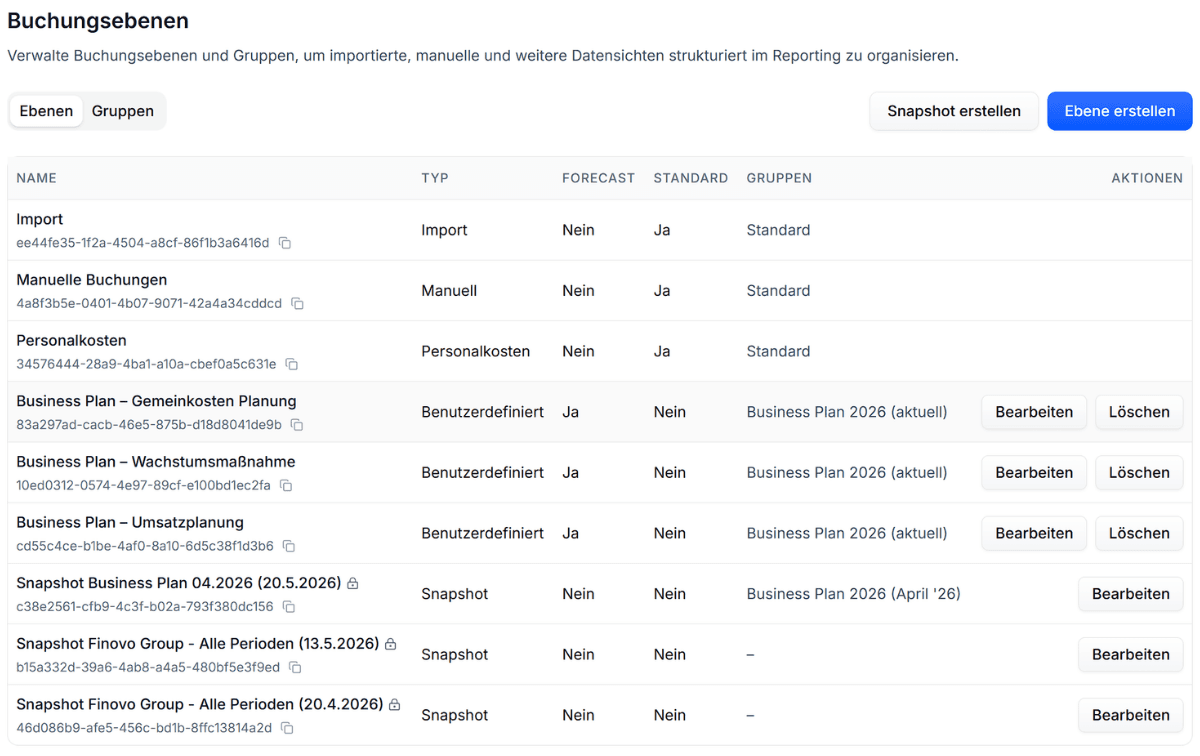This screenshot has width=1200, height=756.
Task: Click the STANDARD column header
Action: 691,178
